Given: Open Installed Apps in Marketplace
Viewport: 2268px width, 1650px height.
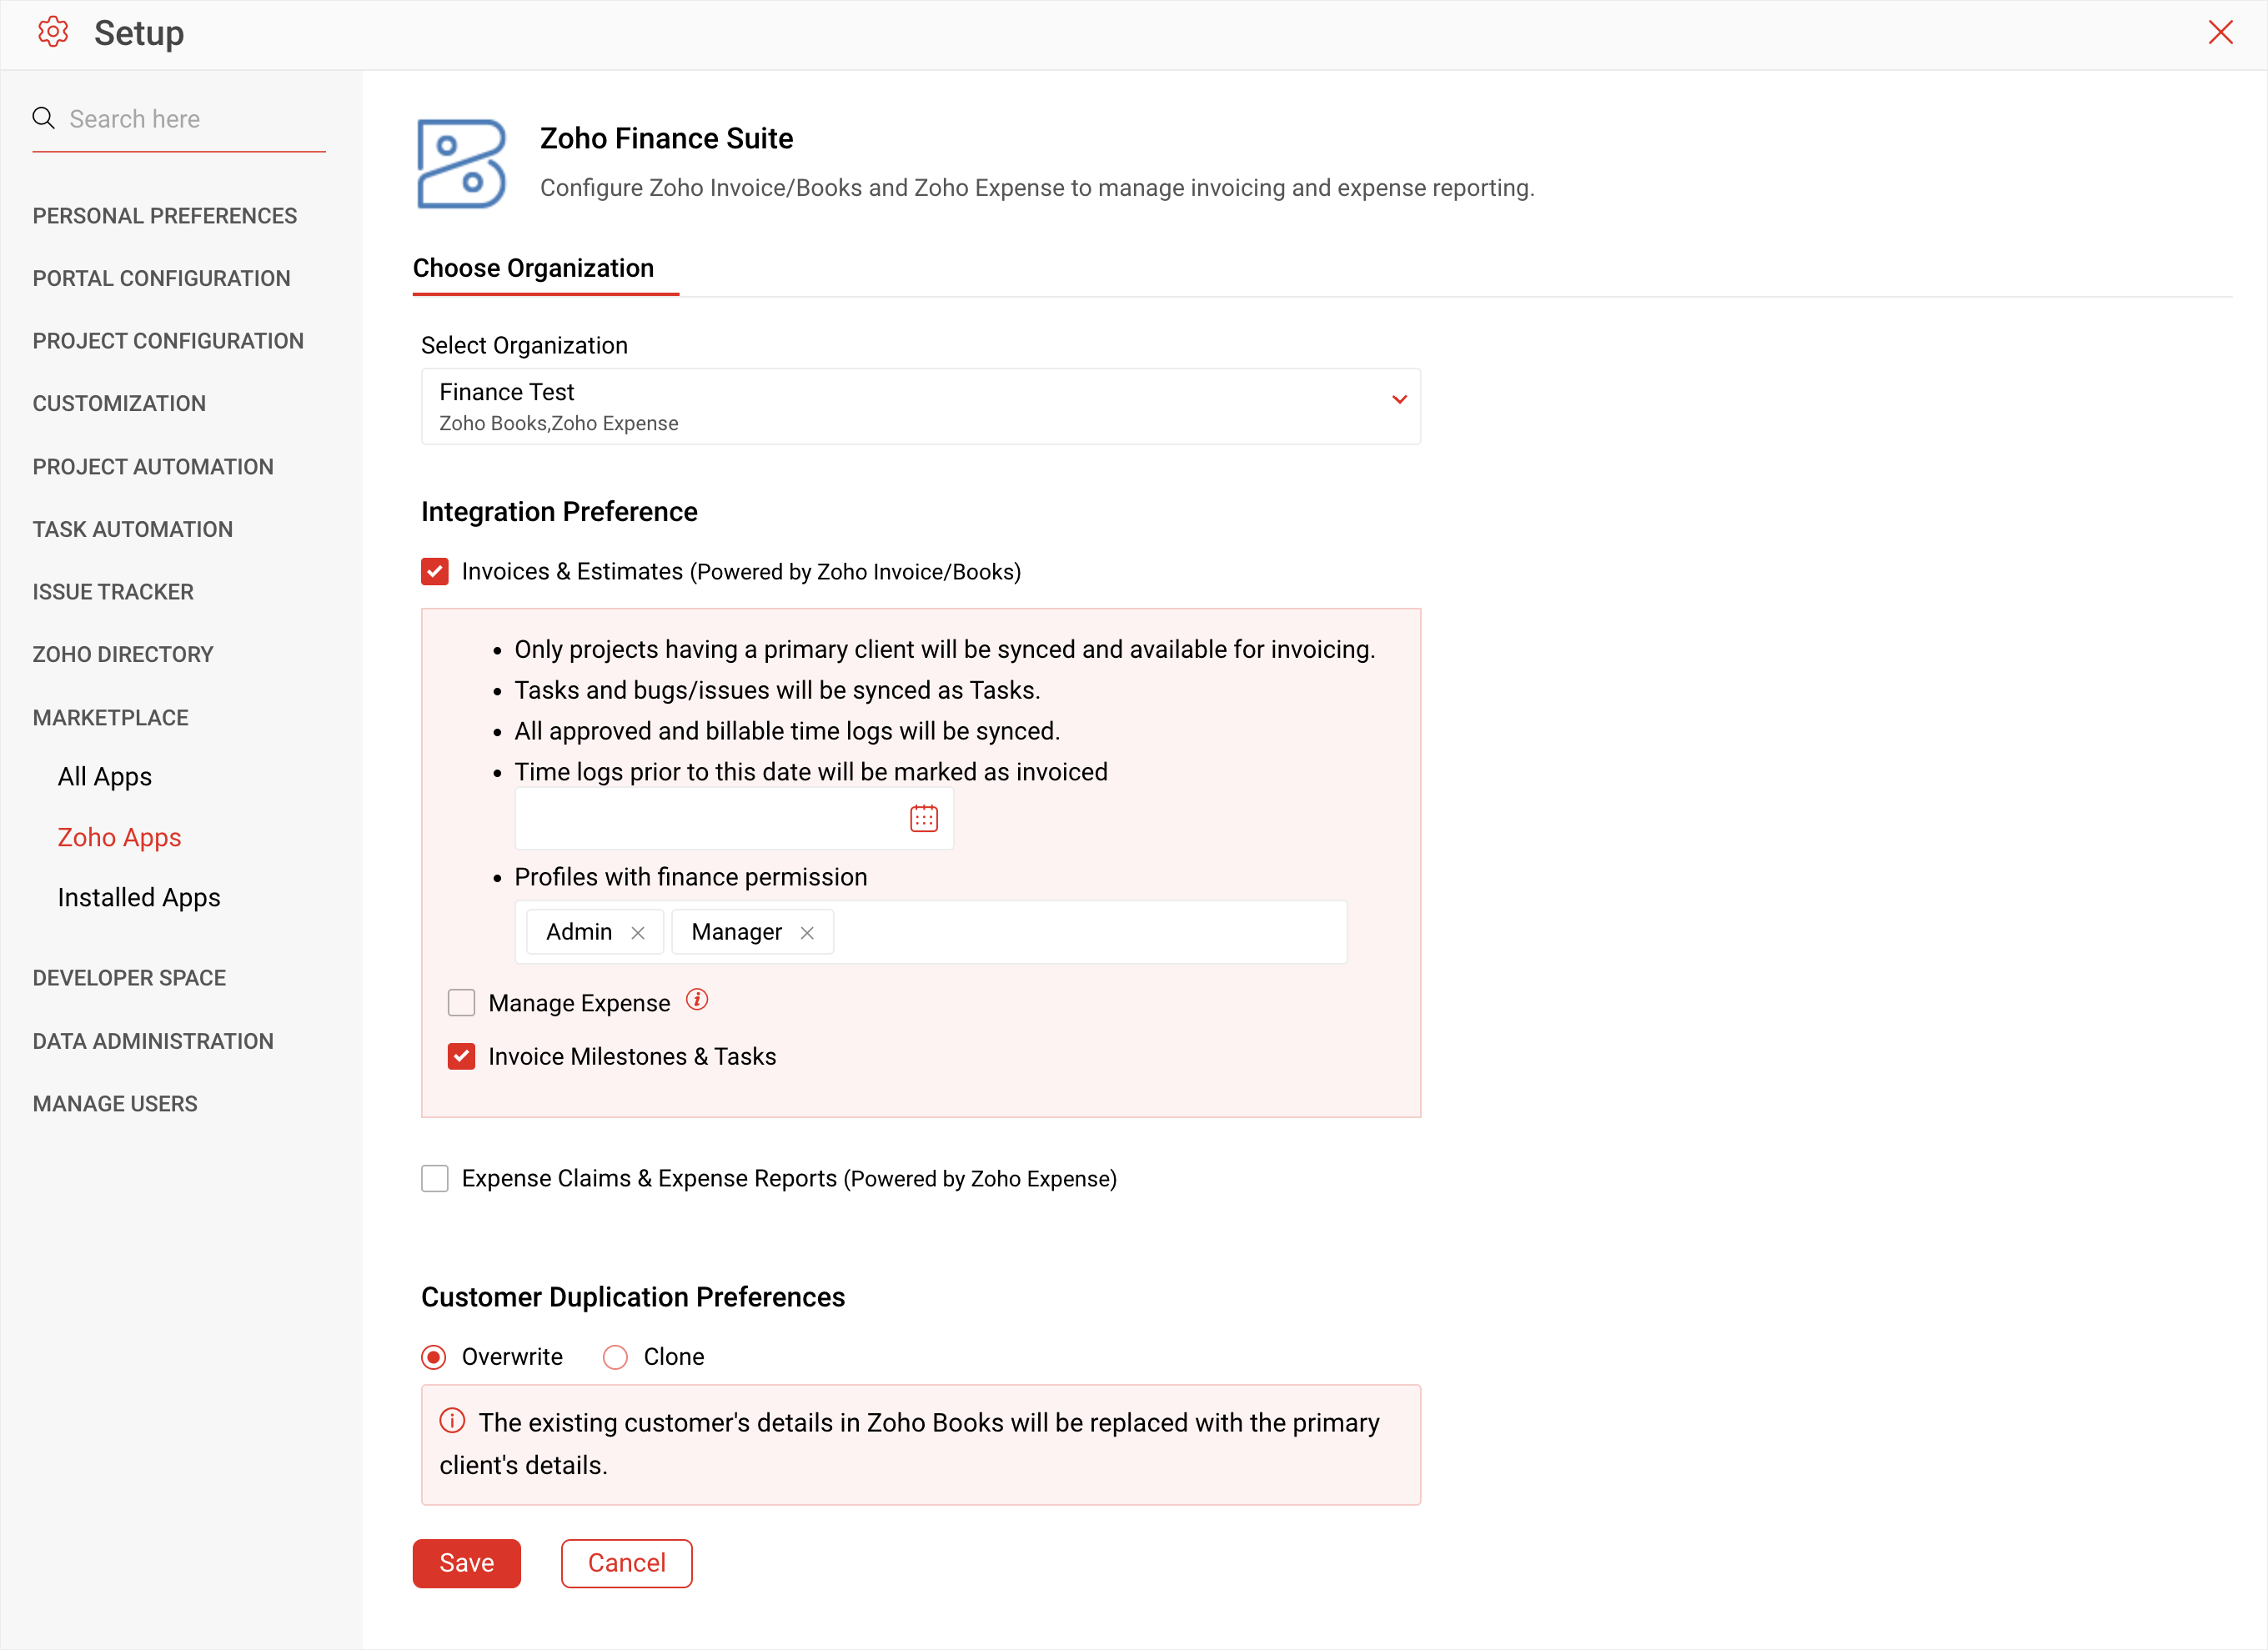Looking at the screenshot, I should [x=139, y=897].
